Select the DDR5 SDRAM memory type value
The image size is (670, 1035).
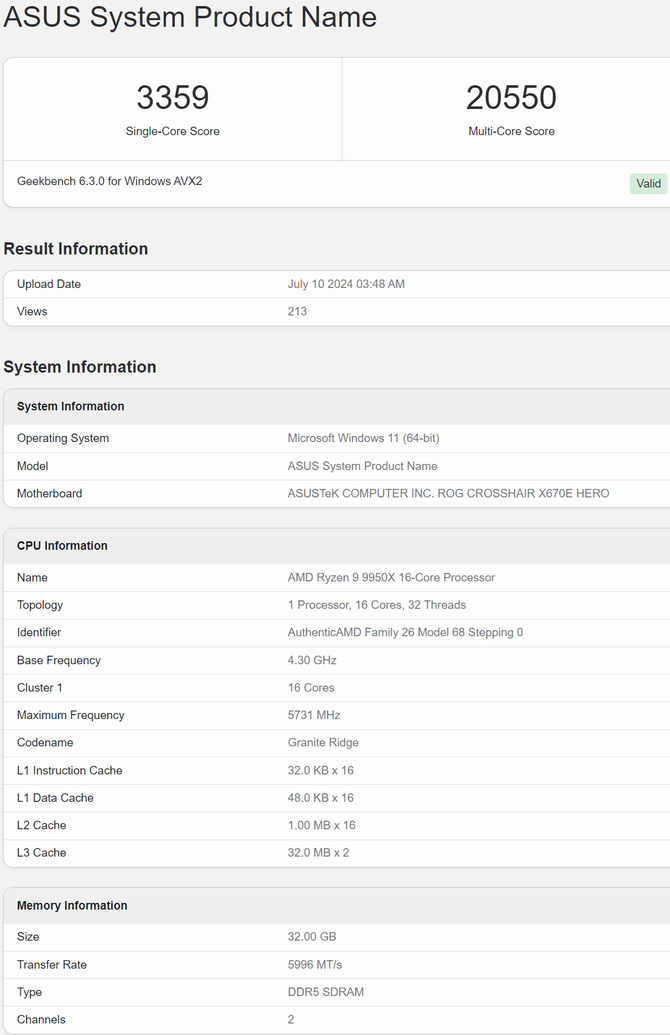coord(326,992)
